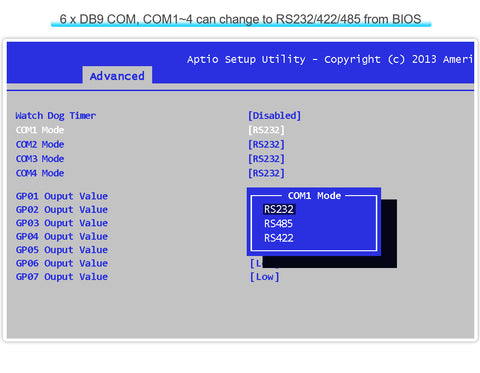Select GP03 Ouput Value

(62, 223)
